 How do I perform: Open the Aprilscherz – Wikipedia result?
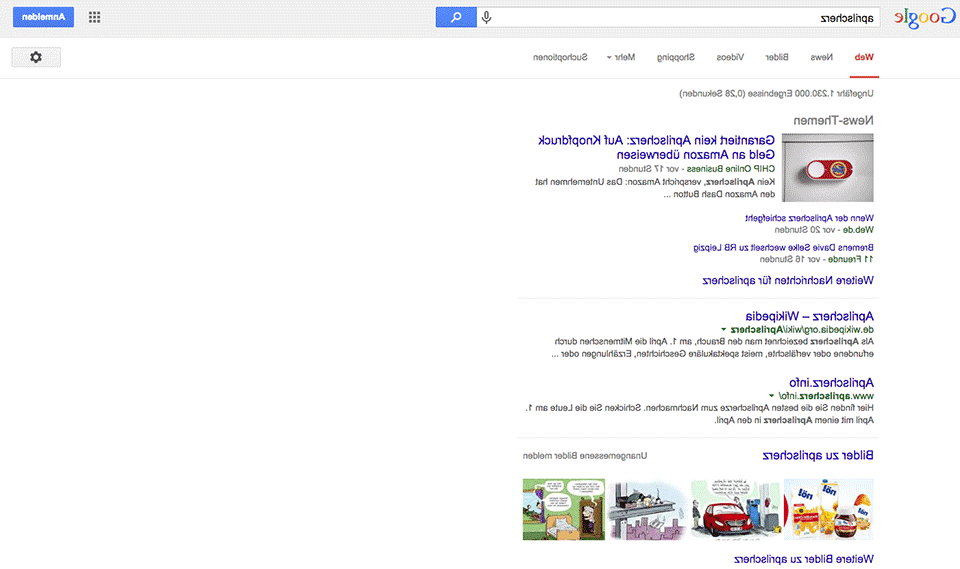point(809,316)
